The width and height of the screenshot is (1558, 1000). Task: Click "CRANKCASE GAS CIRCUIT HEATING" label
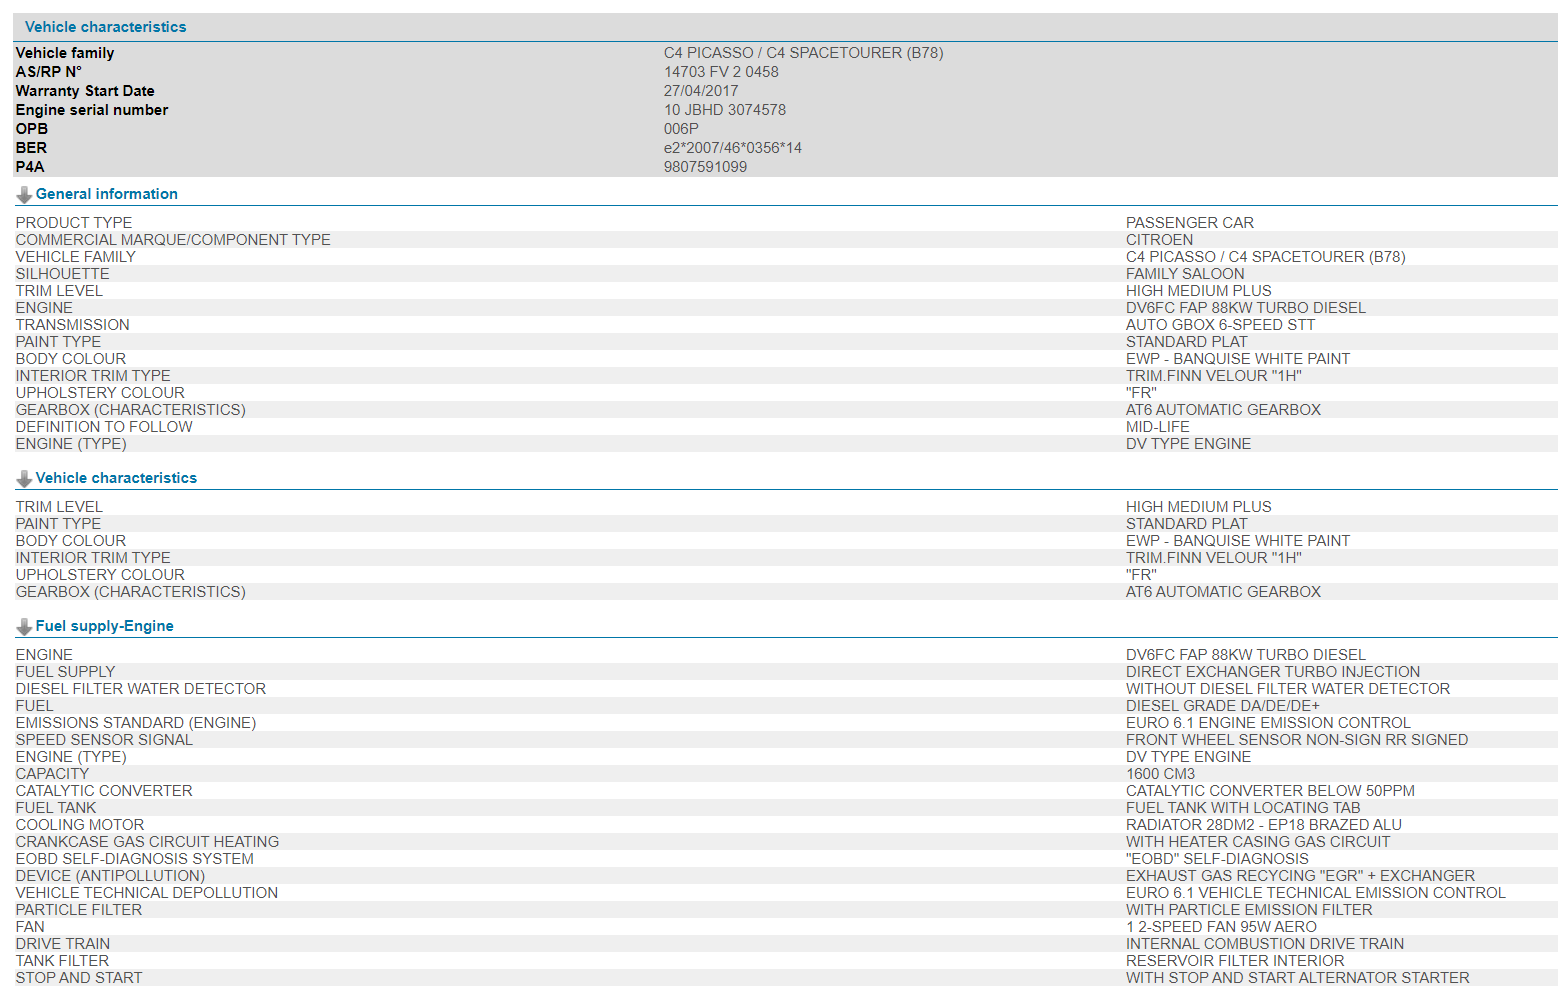coord(147,842)
